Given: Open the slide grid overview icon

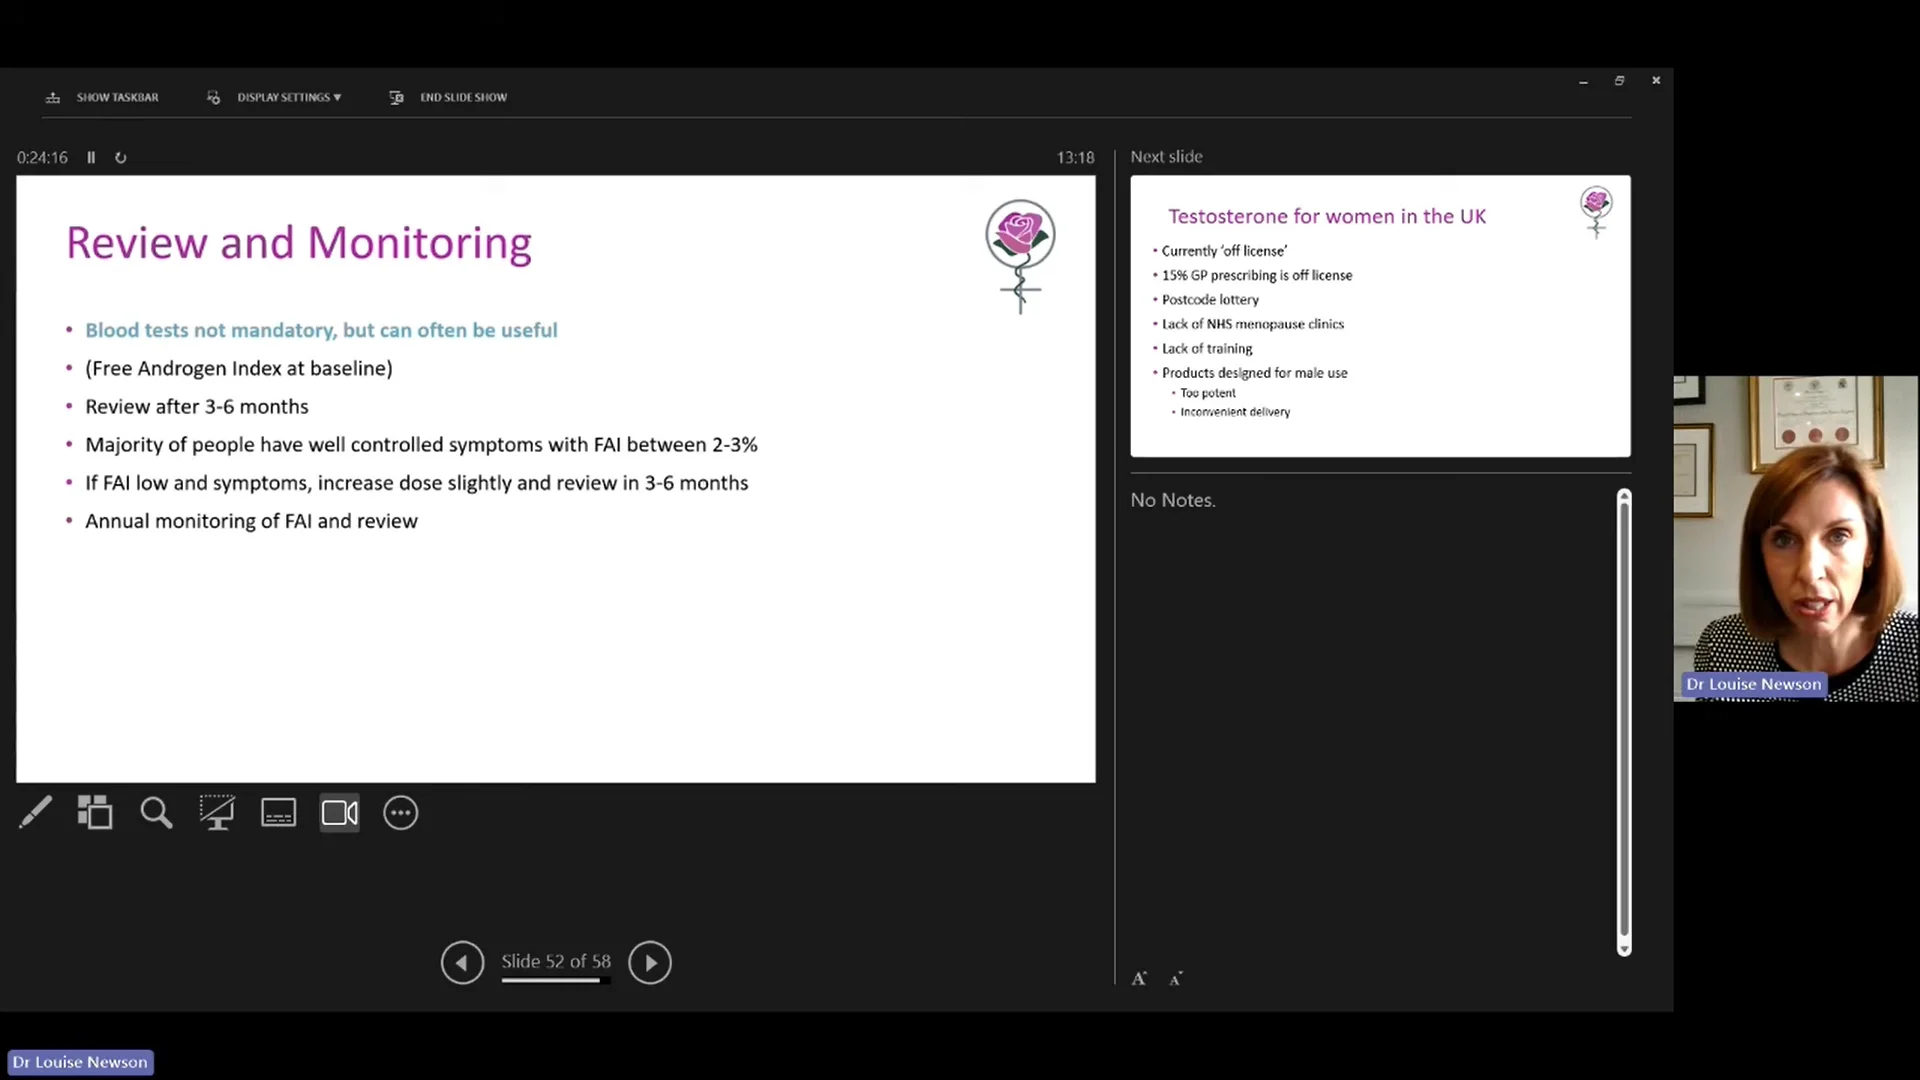Looking at the screenshot, I should 95,814.
